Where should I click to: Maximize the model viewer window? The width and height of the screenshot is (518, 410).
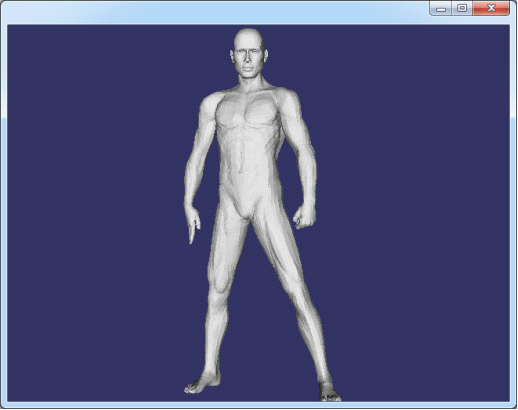click(462, 8)
